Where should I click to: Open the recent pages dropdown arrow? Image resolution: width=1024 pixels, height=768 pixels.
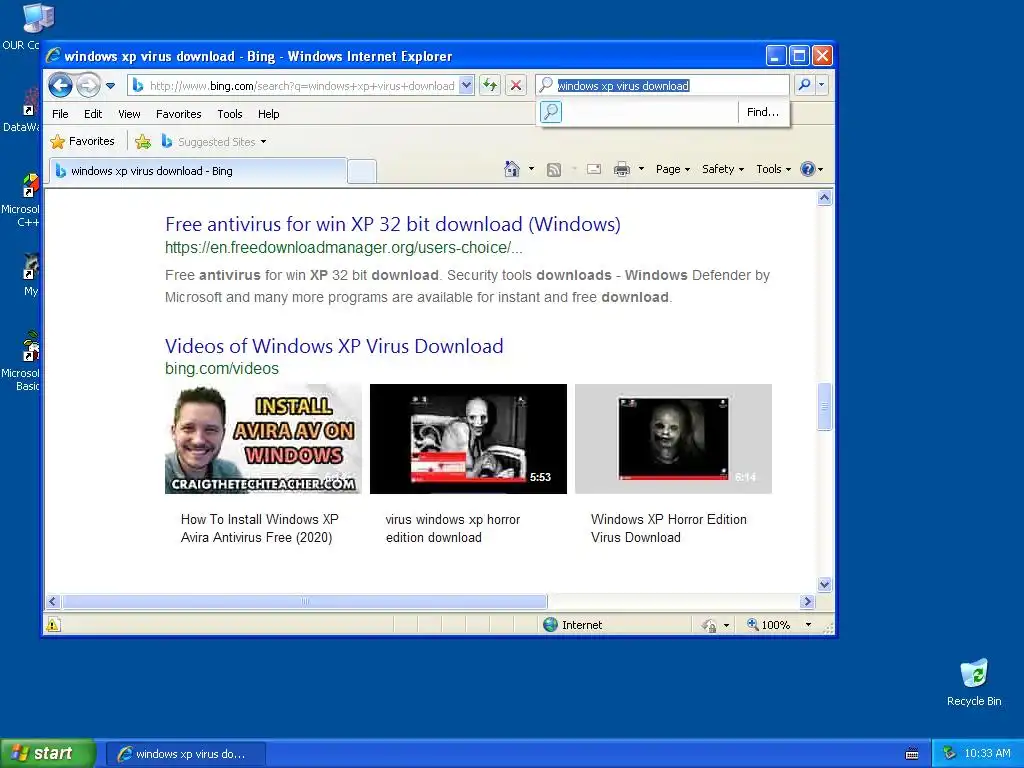(110, 86)
